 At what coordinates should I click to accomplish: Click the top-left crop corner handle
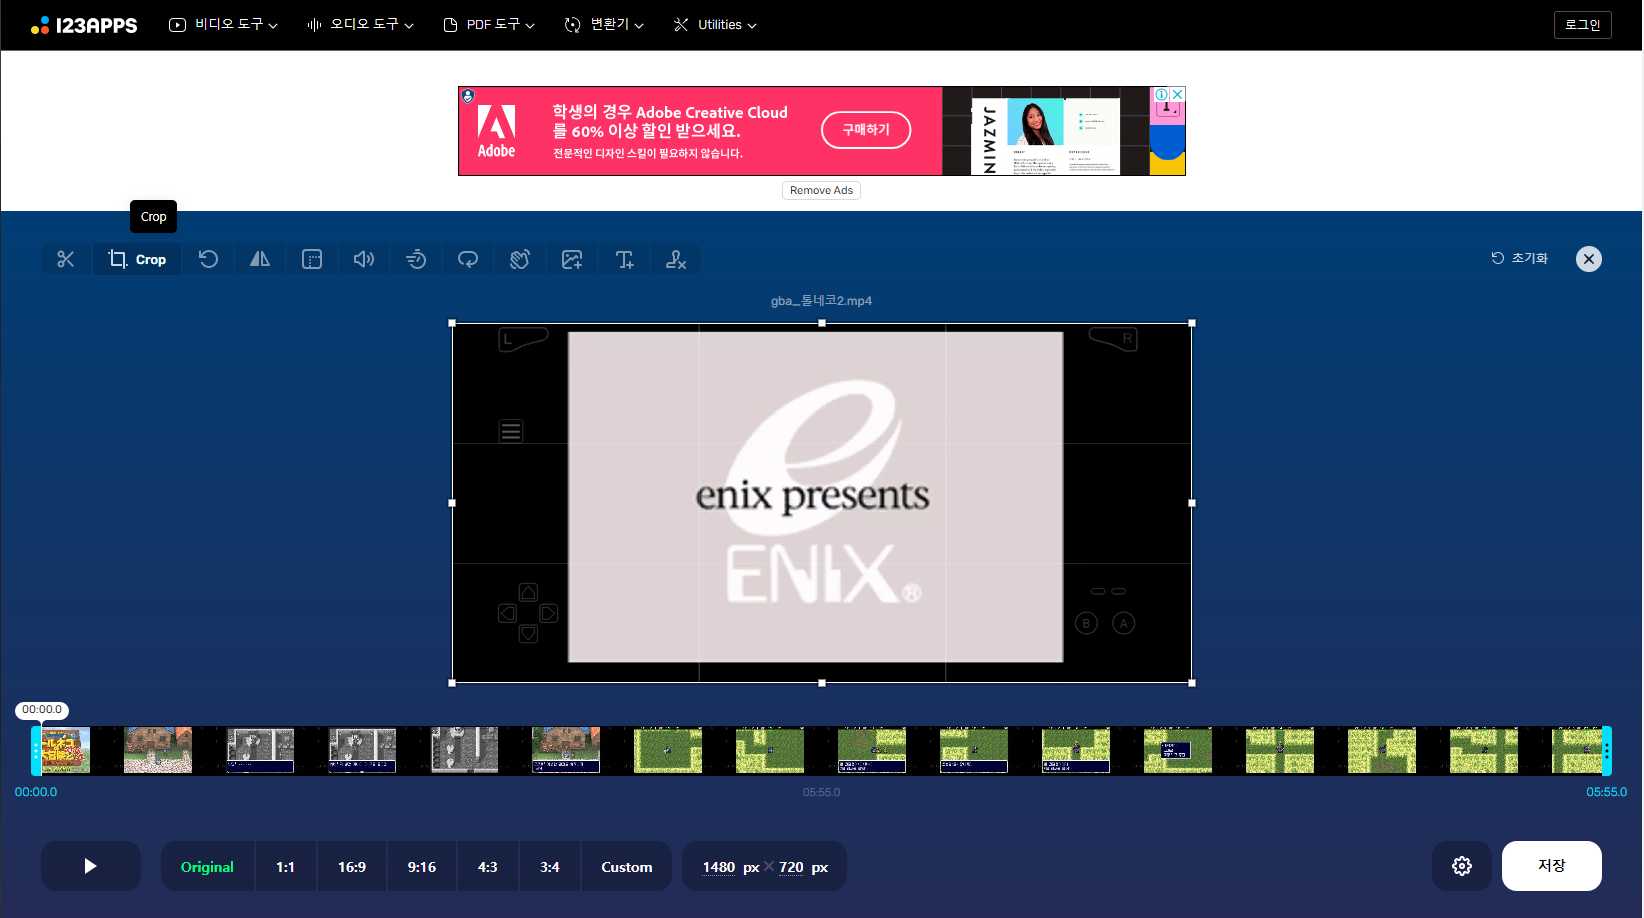pos(452,323)
